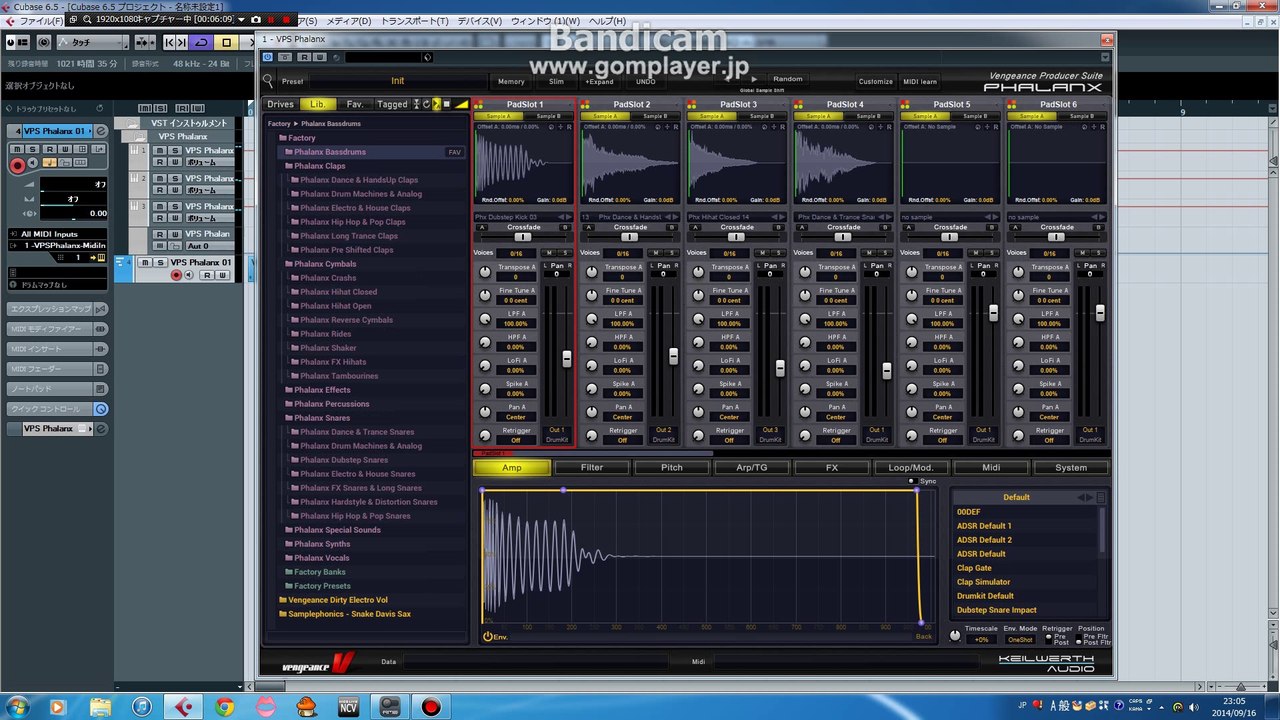This screenshot has width=1280, height=720.
Task: Click the Customize button
Action: 876,81
